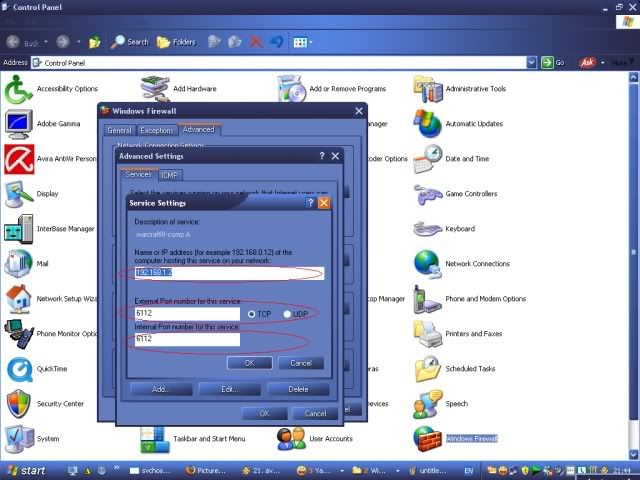The image size is (640, 480).
Task: Click the Internal Port number field
Action: click(187, 339)
